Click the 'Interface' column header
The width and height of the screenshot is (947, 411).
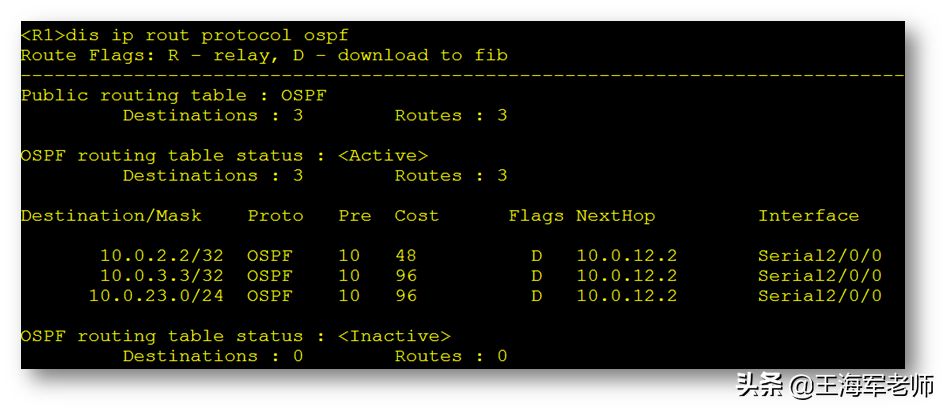point(809,215)
